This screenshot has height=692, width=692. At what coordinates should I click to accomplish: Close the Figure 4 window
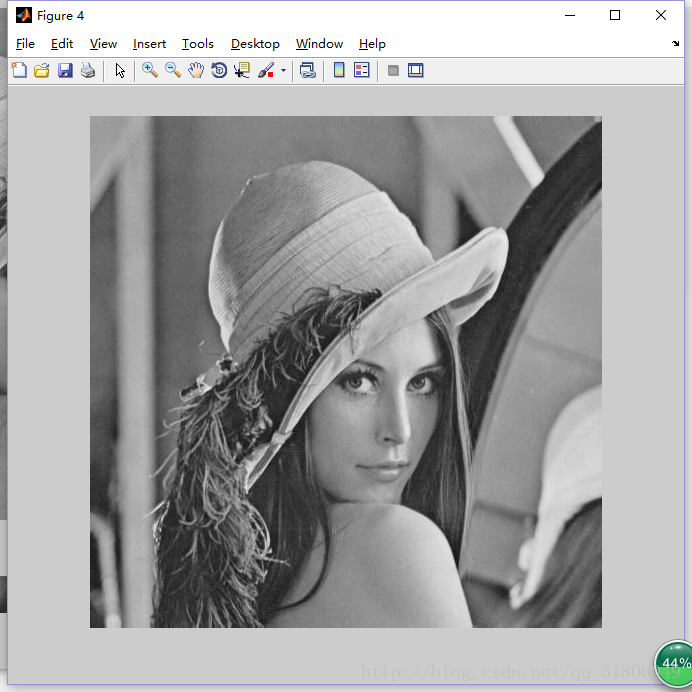click(661, 15)
